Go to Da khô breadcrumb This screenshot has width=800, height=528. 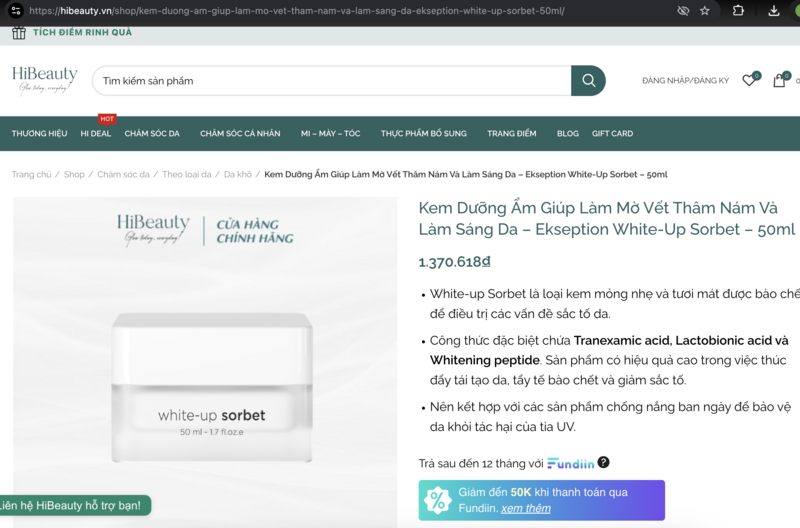238,174
